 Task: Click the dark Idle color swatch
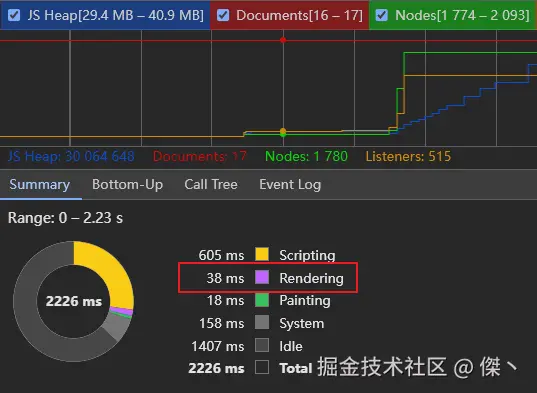coord(262,345)
